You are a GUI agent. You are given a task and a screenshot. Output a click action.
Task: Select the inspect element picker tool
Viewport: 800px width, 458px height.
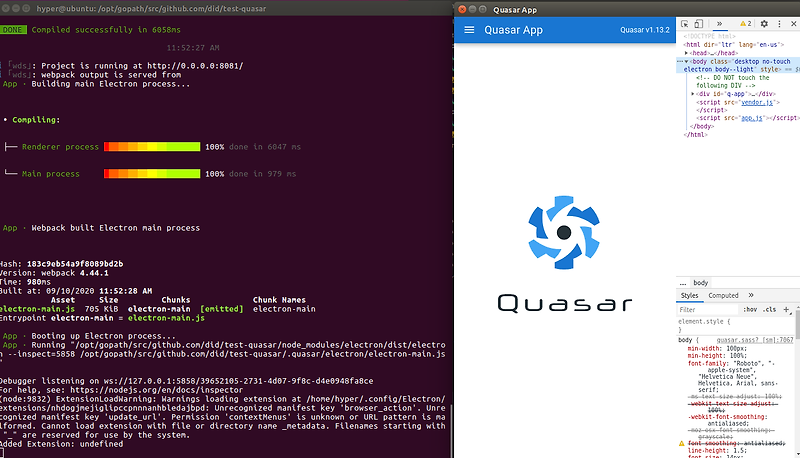(x=685, y=24)
